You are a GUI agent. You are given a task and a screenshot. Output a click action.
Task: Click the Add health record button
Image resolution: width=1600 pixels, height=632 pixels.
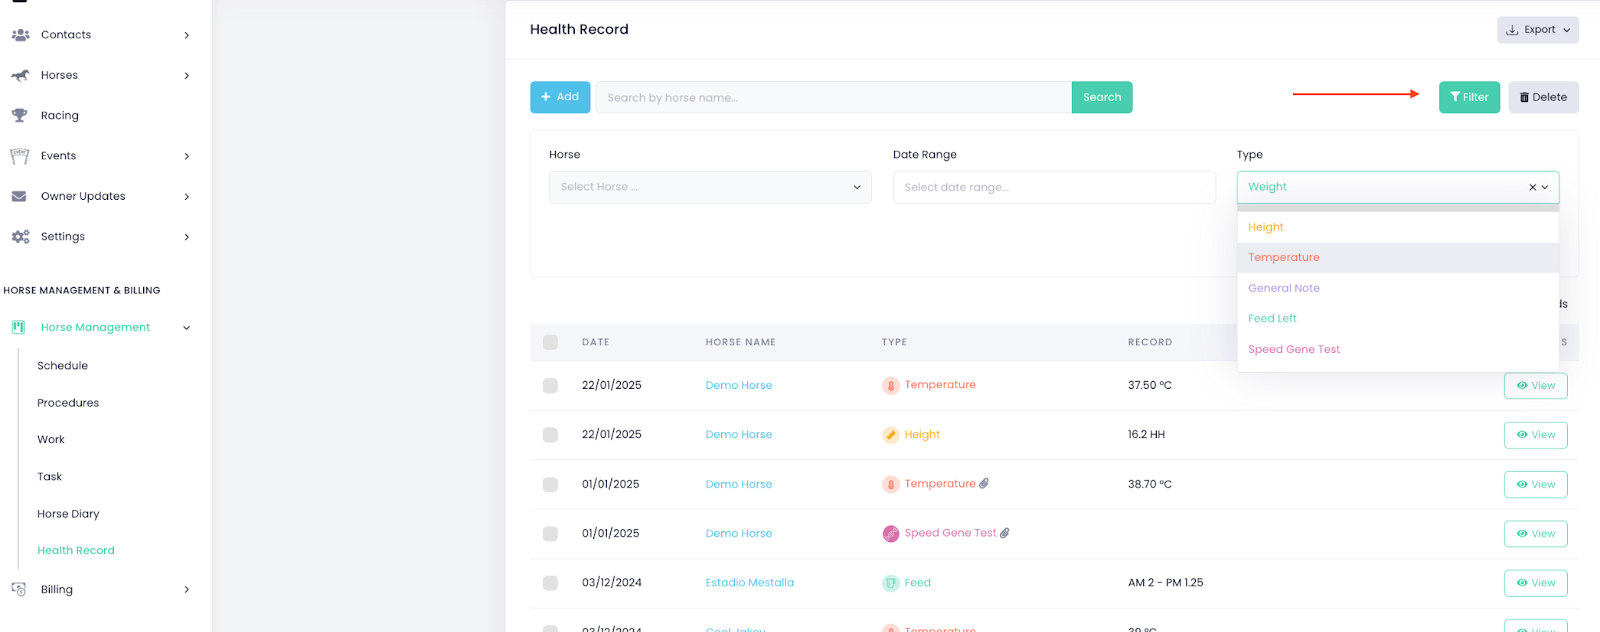coord(560,97)
